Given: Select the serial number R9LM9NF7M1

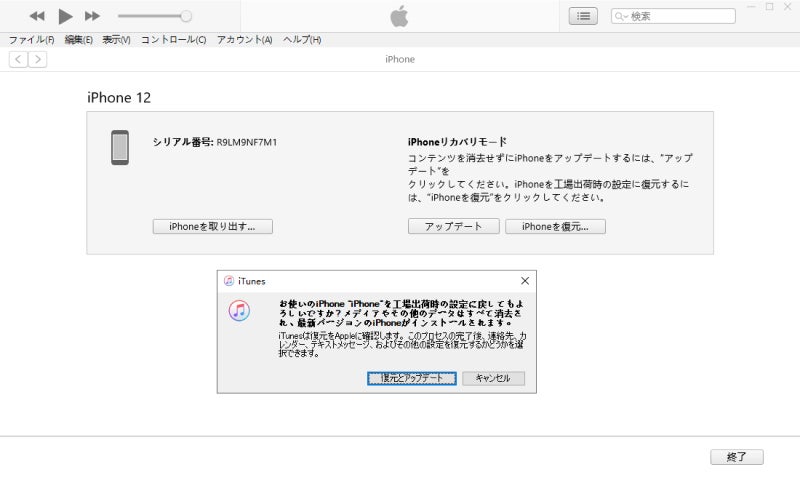Looking at the screenshot, I should point(246,142).
